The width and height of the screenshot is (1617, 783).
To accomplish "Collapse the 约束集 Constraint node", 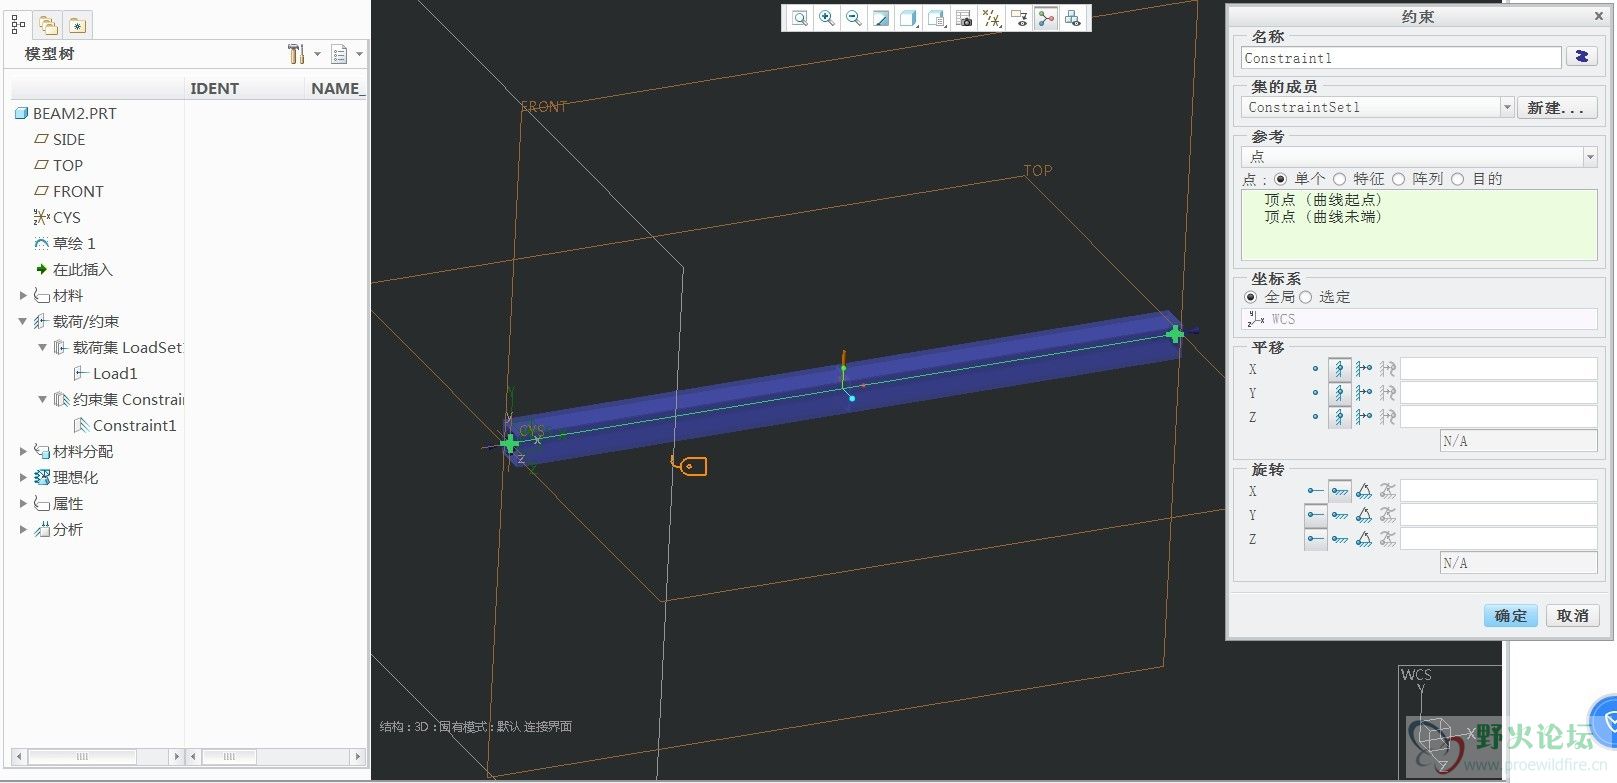I will pos(43,399).
